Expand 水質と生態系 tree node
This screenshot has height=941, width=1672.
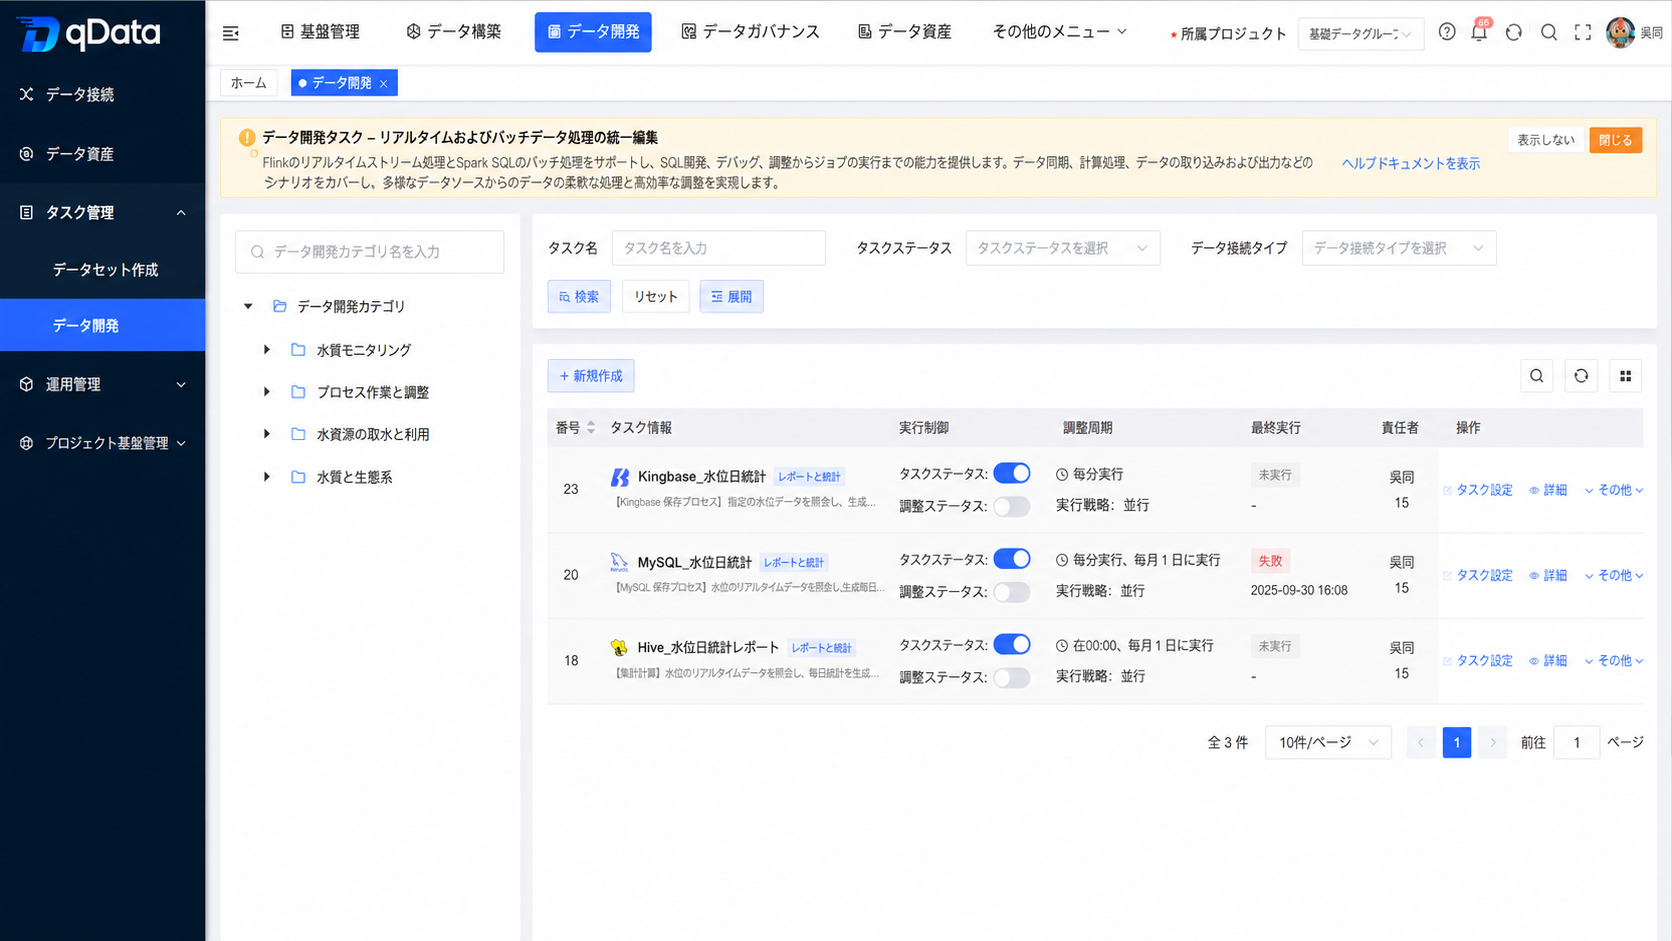(267, 477)
